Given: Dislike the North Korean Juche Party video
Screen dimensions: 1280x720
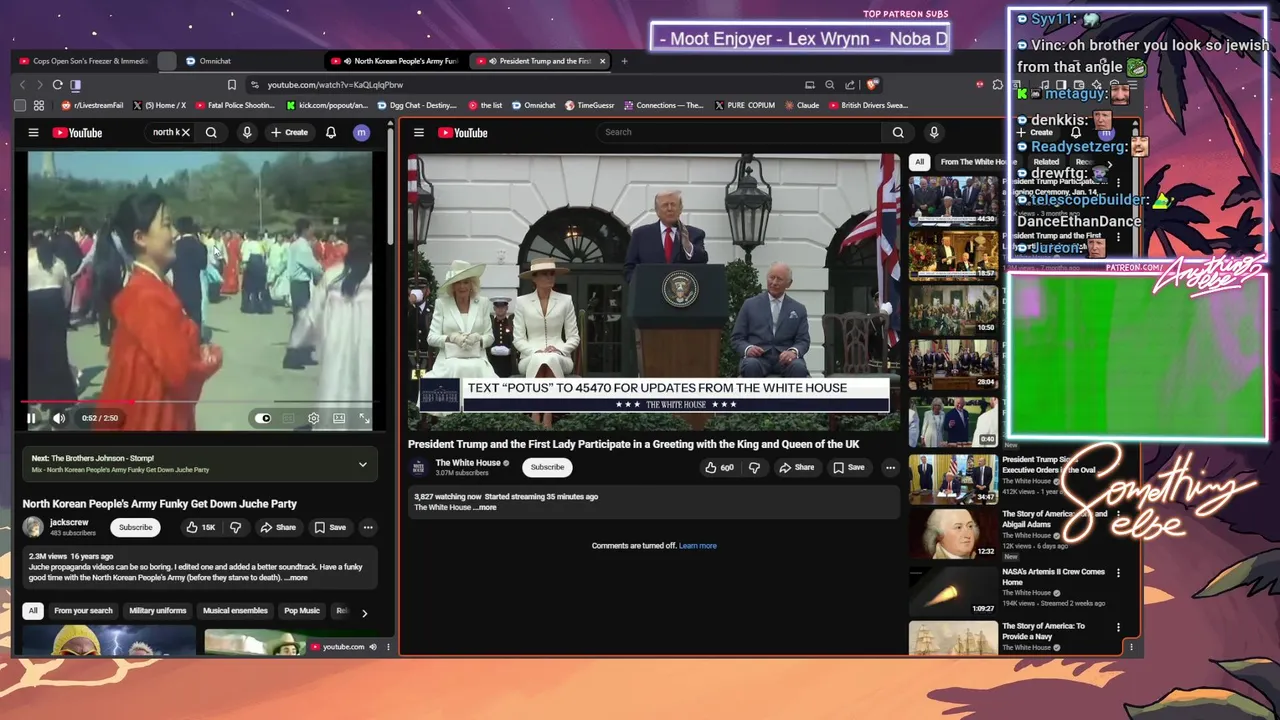Looking at the screenshot, I should [236, 527].
